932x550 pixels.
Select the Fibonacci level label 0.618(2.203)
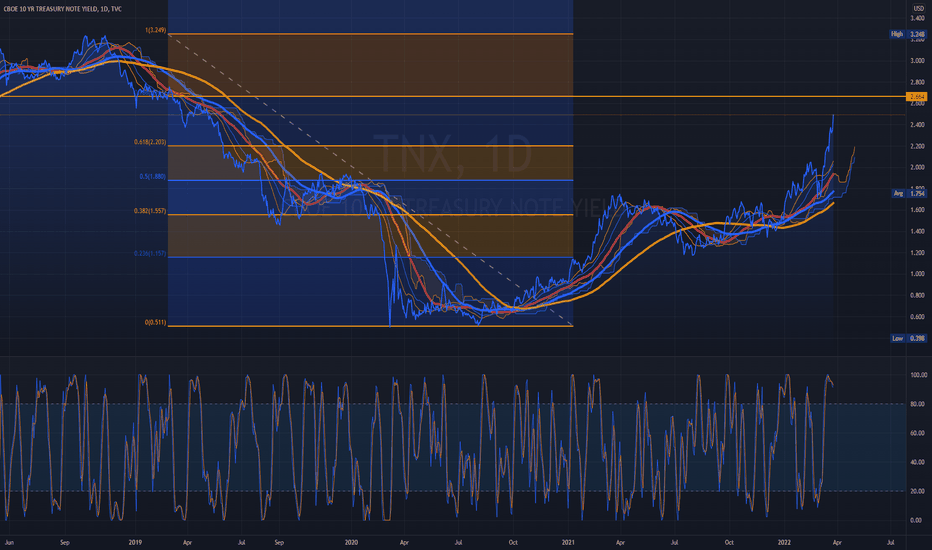pos(150,142)
